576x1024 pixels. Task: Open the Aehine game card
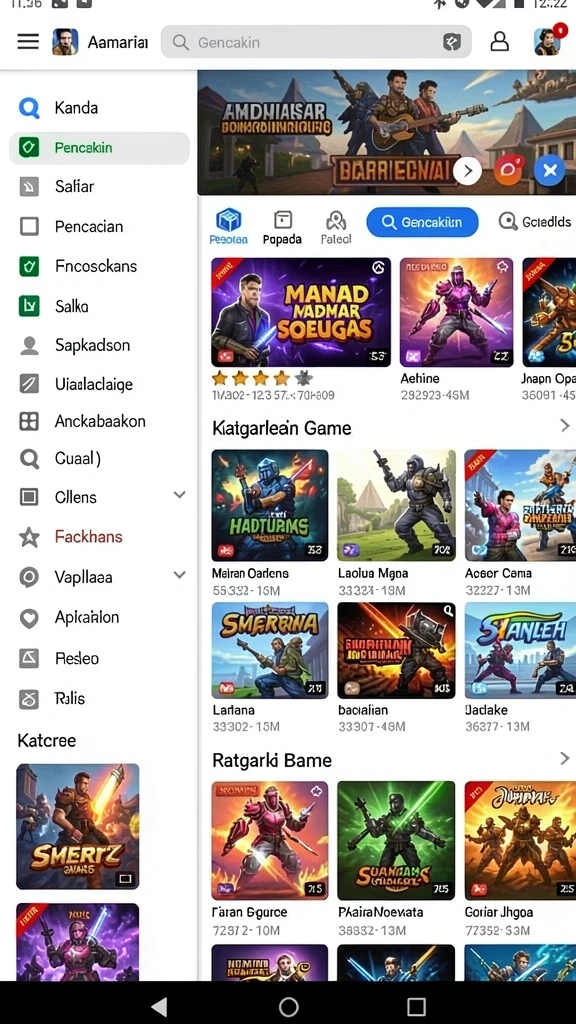(x=456, y=312)
